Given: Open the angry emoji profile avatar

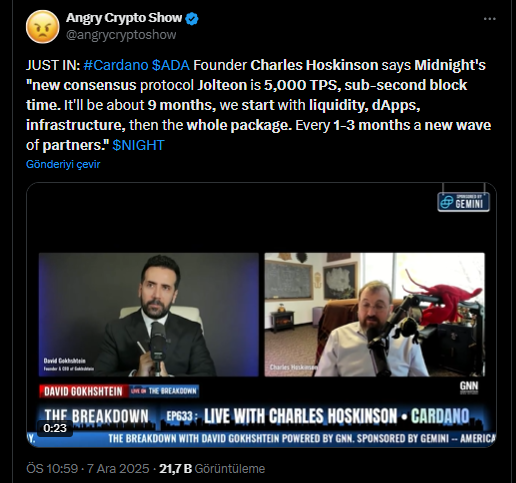Looking at the screenshot, I should click(43, 27).
